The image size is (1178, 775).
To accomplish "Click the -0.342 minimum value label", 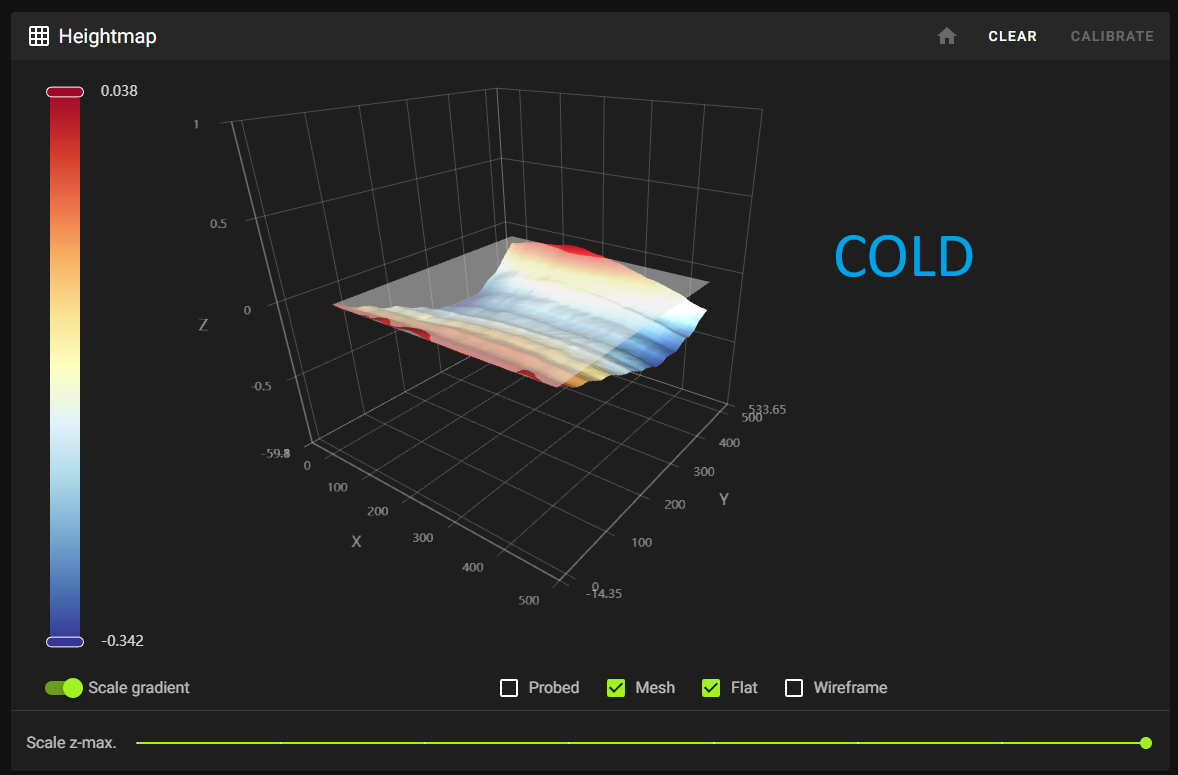I will coord(122,641).
